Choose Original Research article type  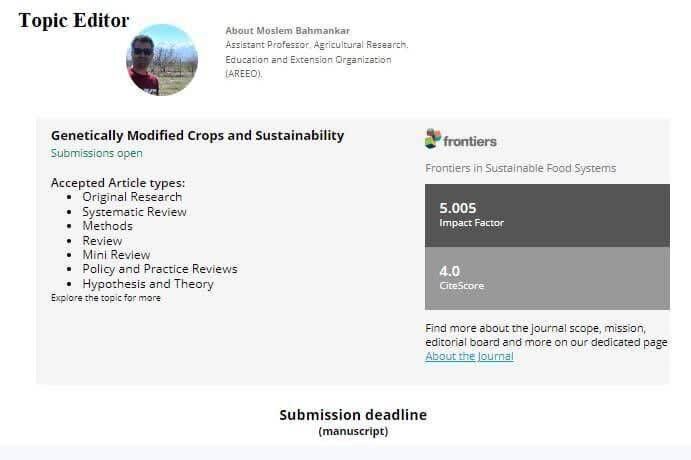click(x=132, y=197)
